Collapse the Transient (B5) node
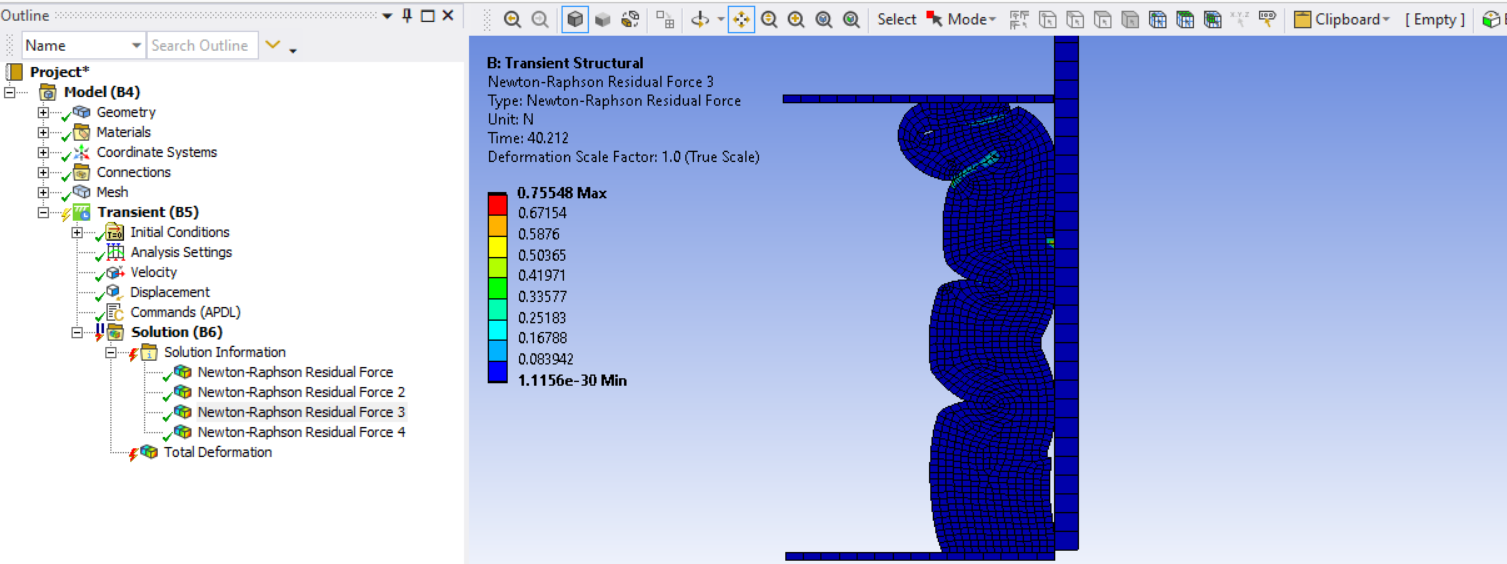This screenshot has width=1507, height=564. (x=43, y=212)
